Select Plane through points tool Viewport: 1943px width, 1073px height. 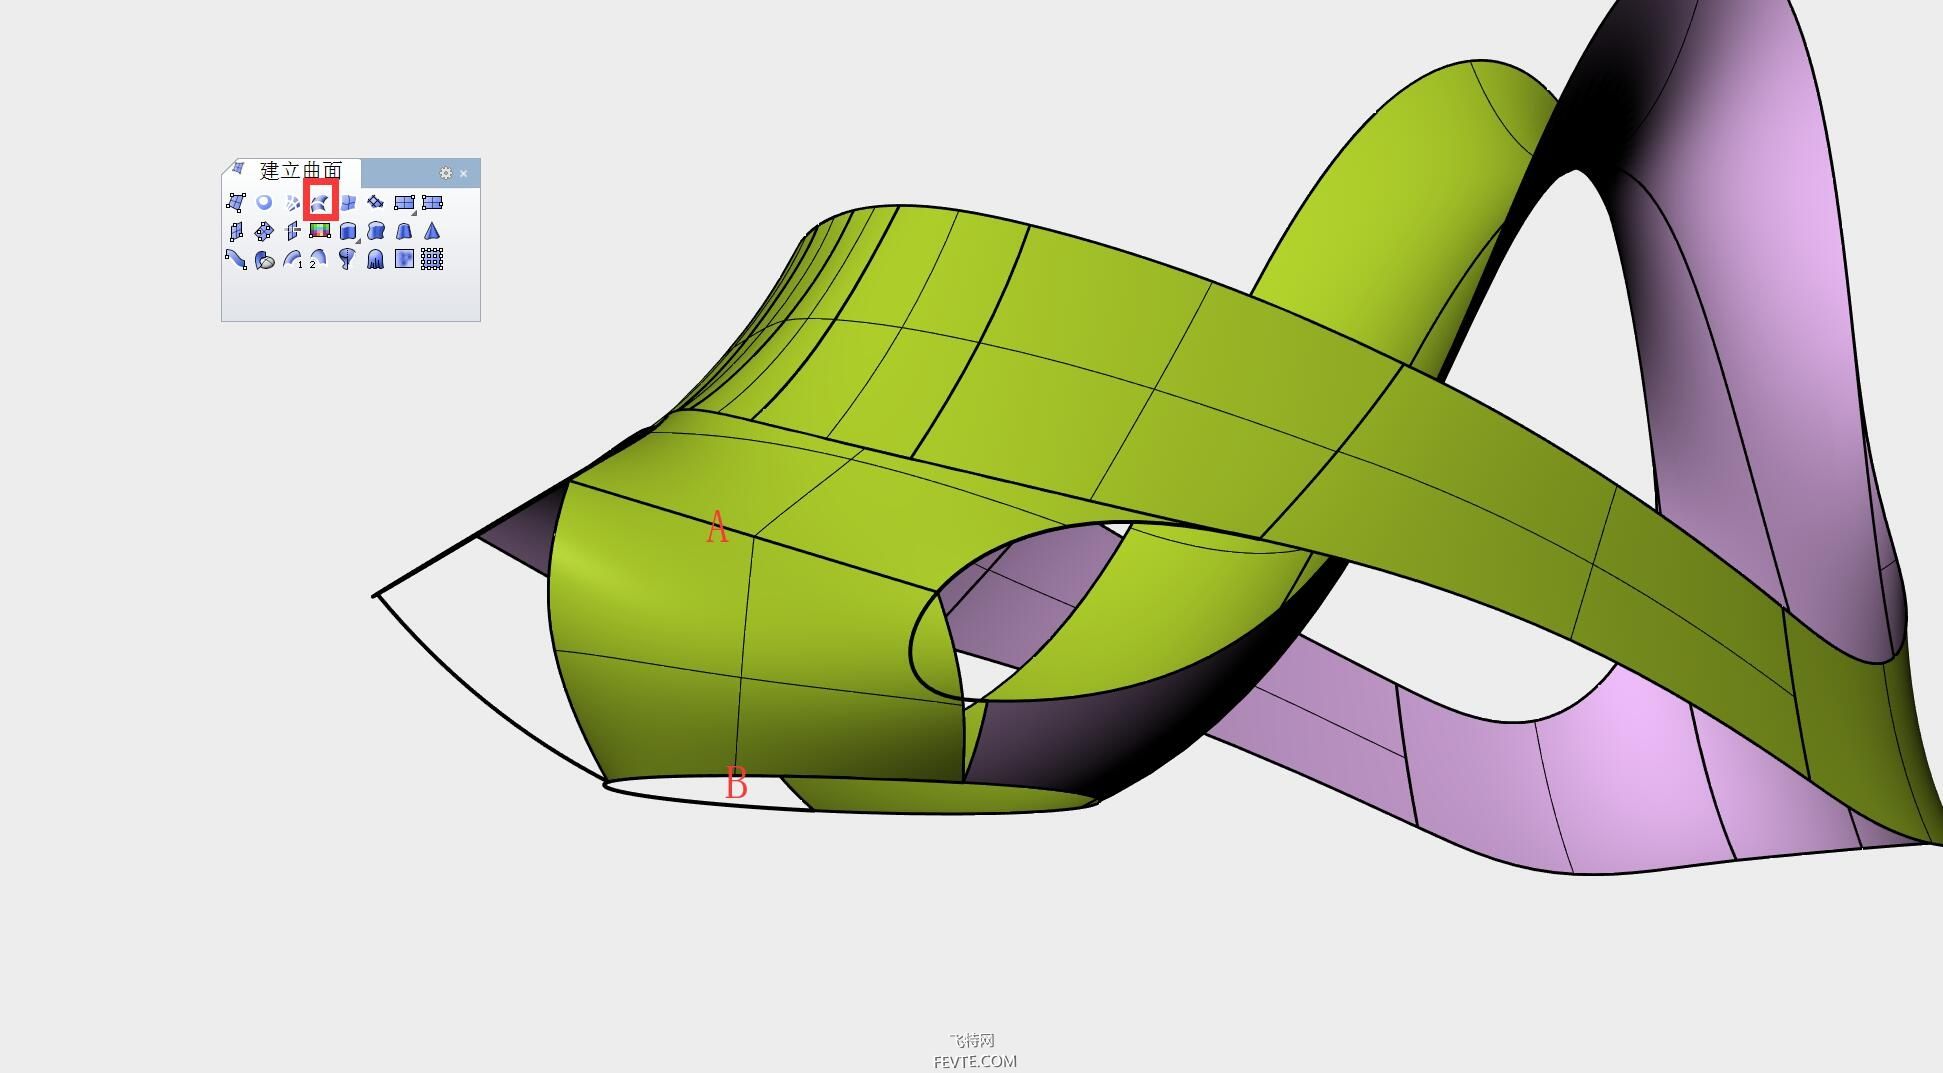[264, 231]
